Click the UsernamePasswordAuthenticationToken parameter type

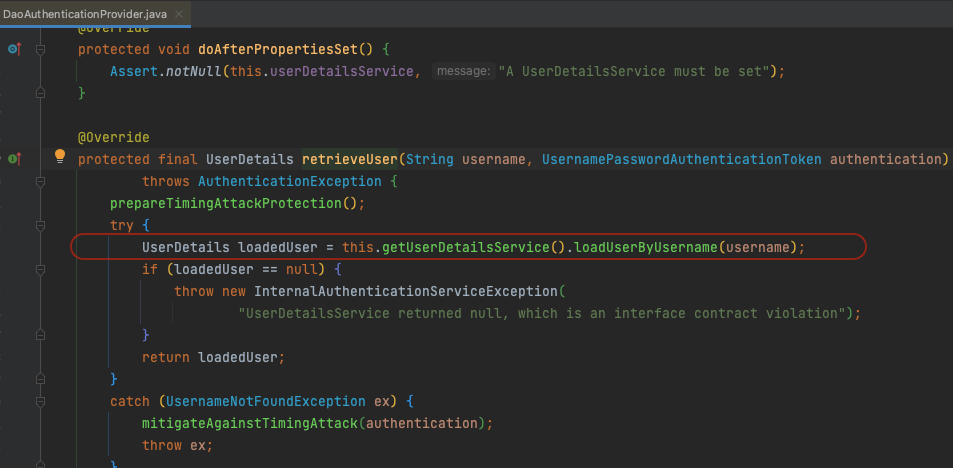click(681, 159)
